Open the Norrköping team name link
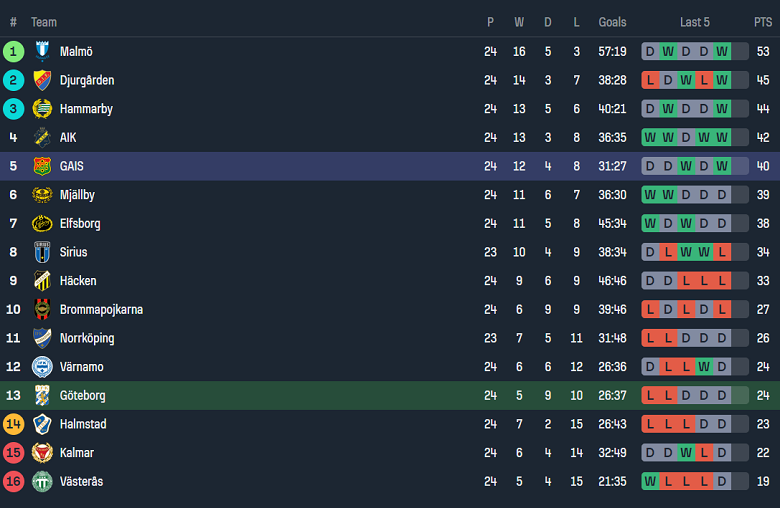 pos(87,338)
